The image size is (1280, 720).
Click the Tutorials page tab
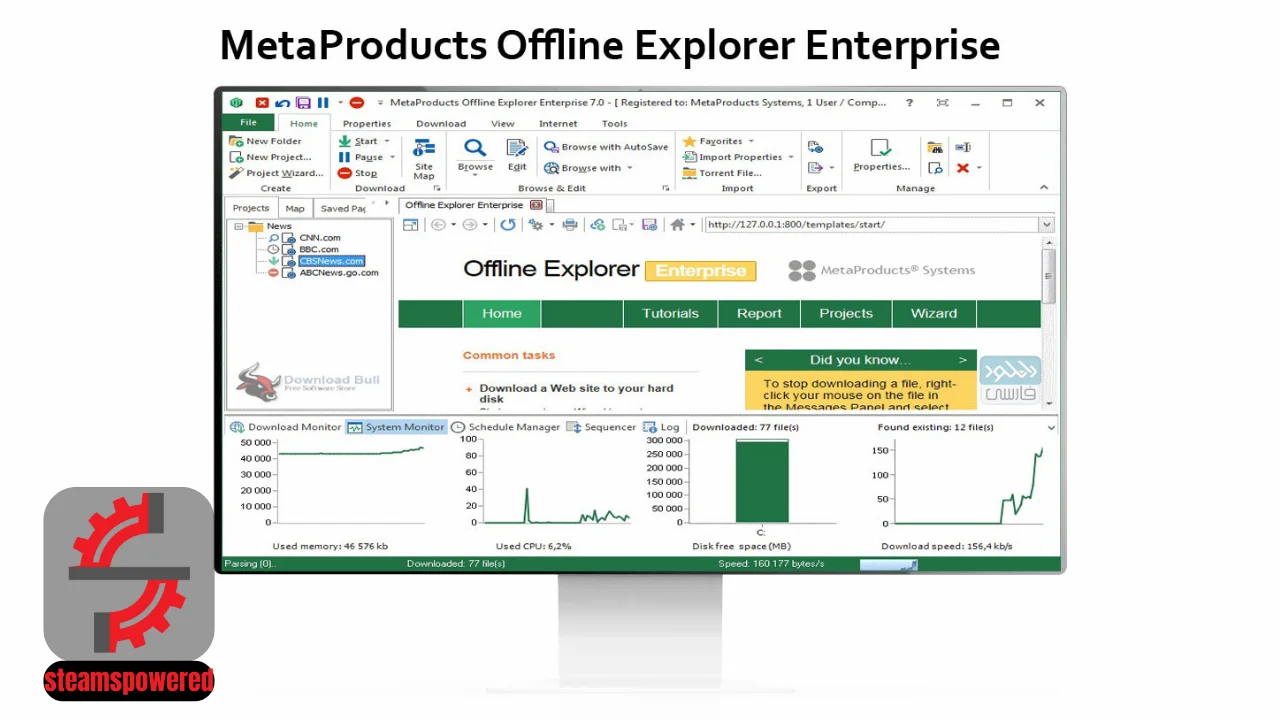click(x=670, y=313)
